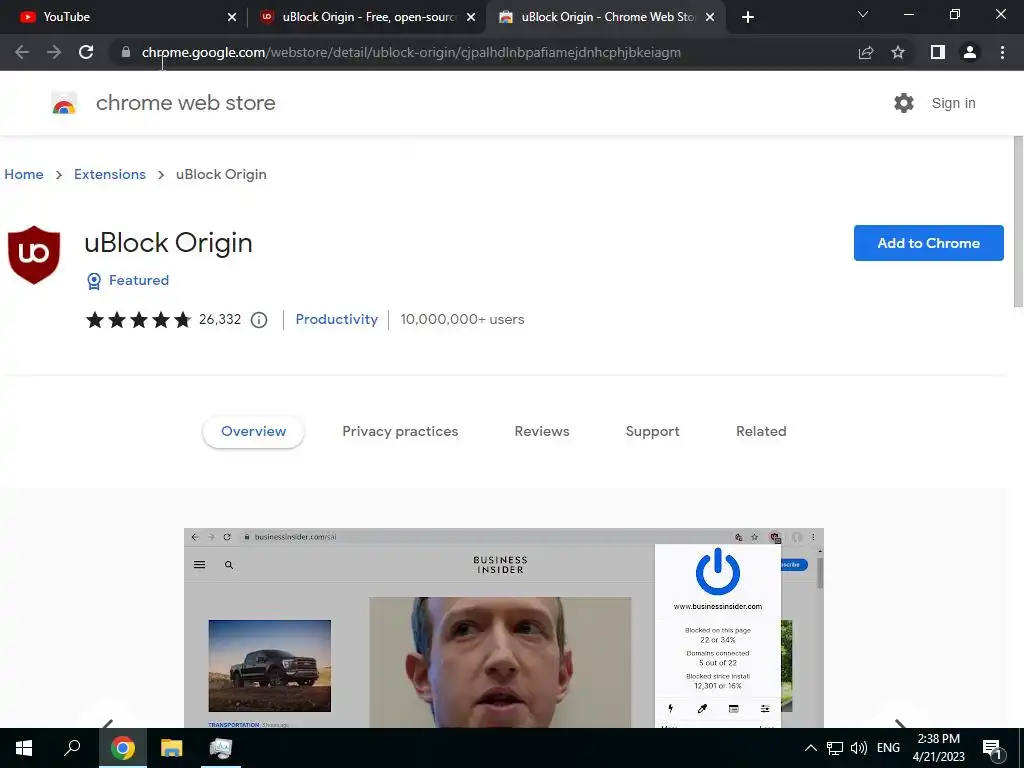The image size is (1024, 768).
Task: Open the Windows Start menu
Action: tap(24, 748)
